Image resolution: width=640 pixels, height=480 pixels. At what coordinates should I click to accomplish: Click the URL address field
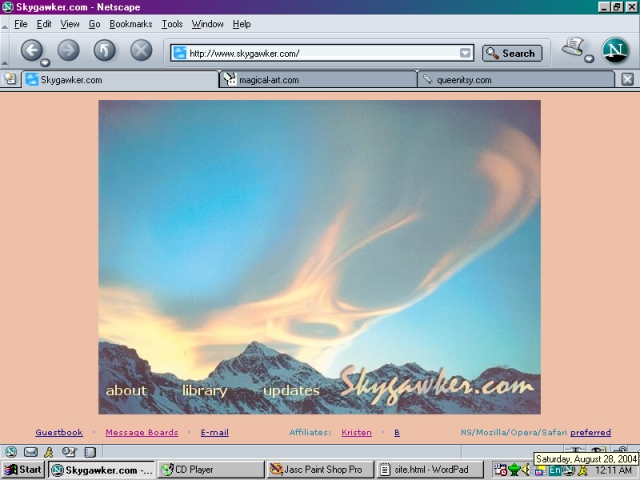pyautogui.click(x=322, y=53)
